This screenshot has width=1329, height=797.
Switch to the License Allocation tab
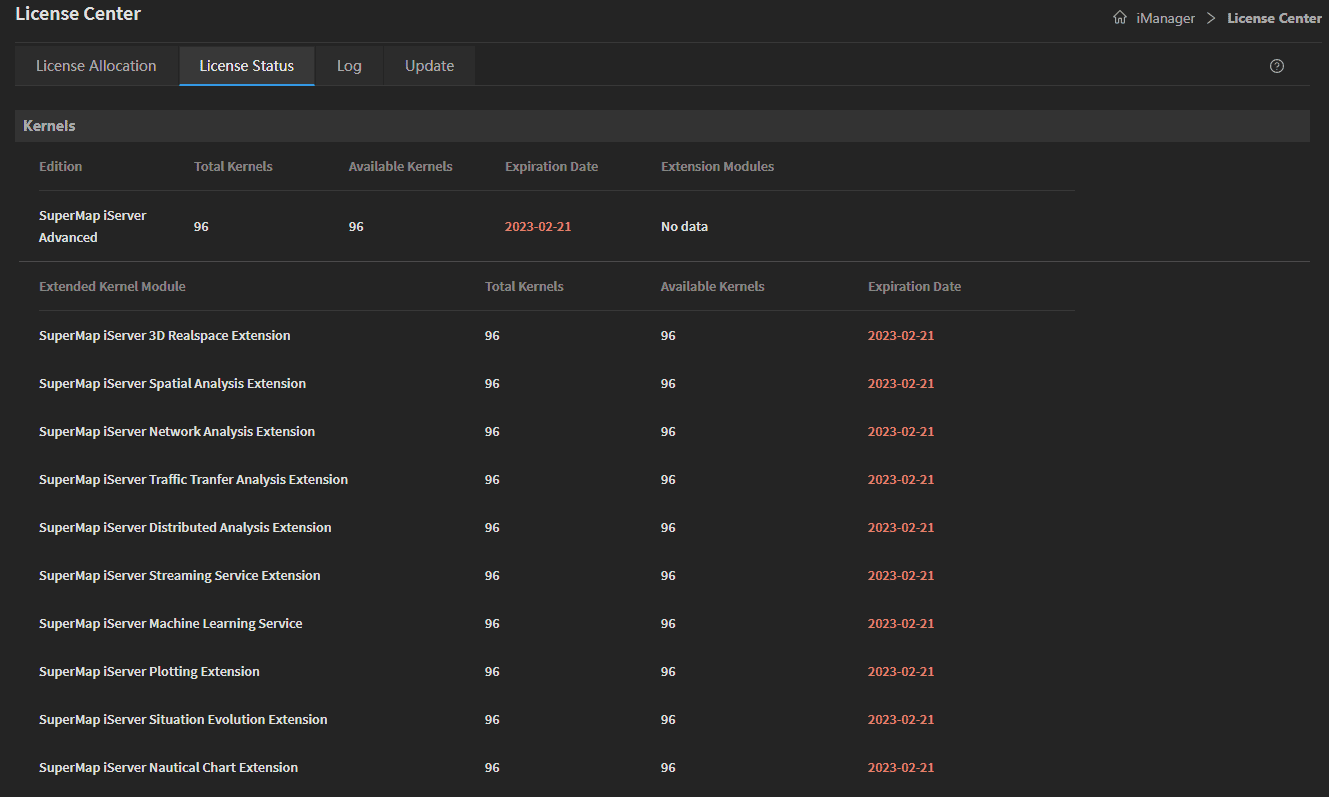[96, 66]
